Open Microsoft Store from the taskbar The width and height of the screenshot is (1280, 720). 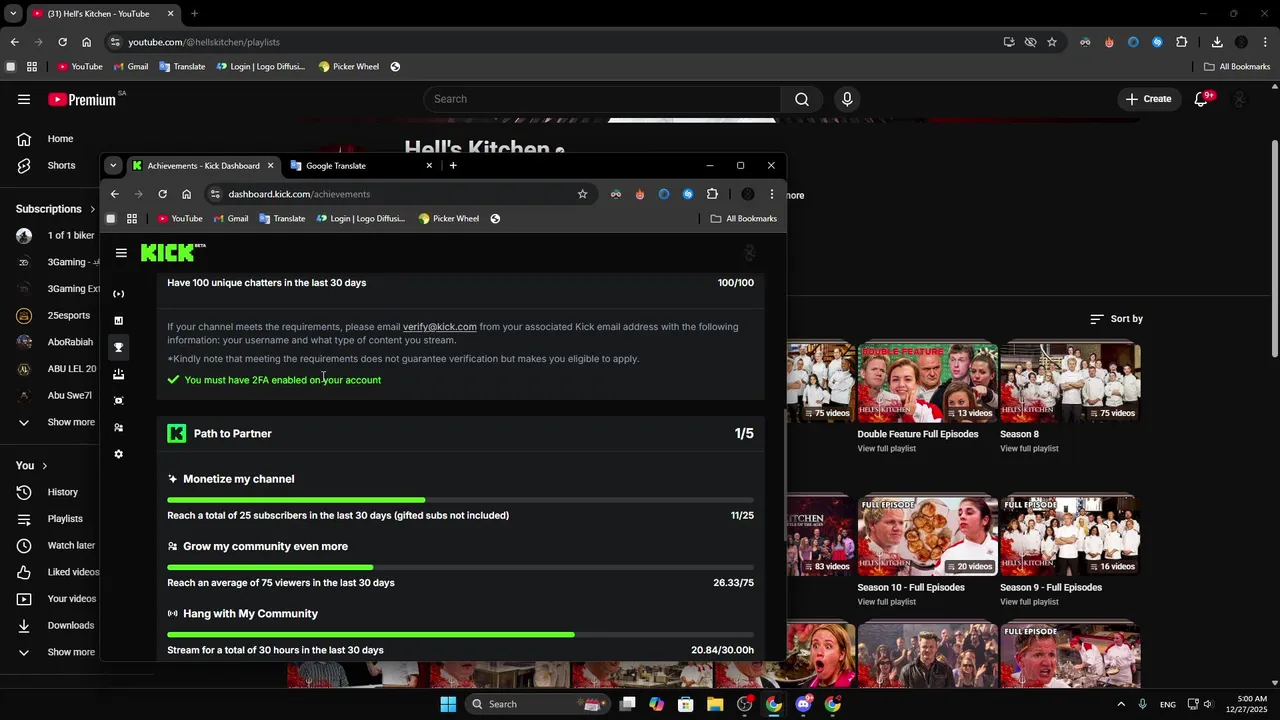[686, 704]
